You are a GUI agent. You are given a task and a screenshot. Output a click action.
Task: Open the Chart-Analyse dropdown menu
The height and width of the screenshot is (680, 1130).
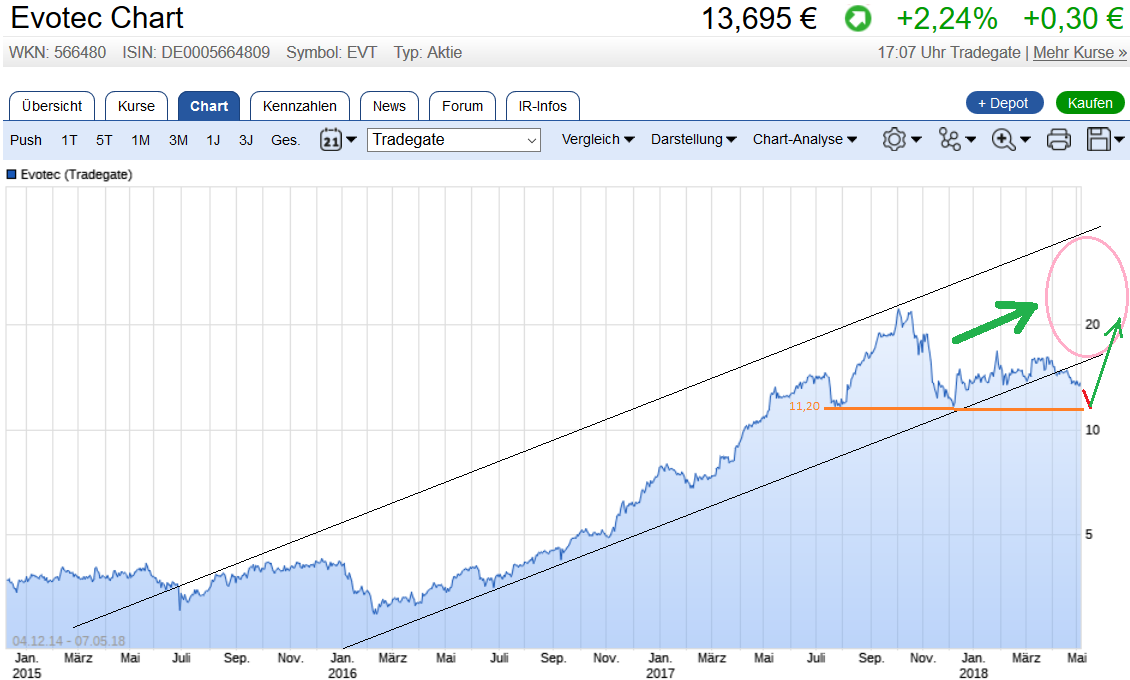(x=805, y=140)
